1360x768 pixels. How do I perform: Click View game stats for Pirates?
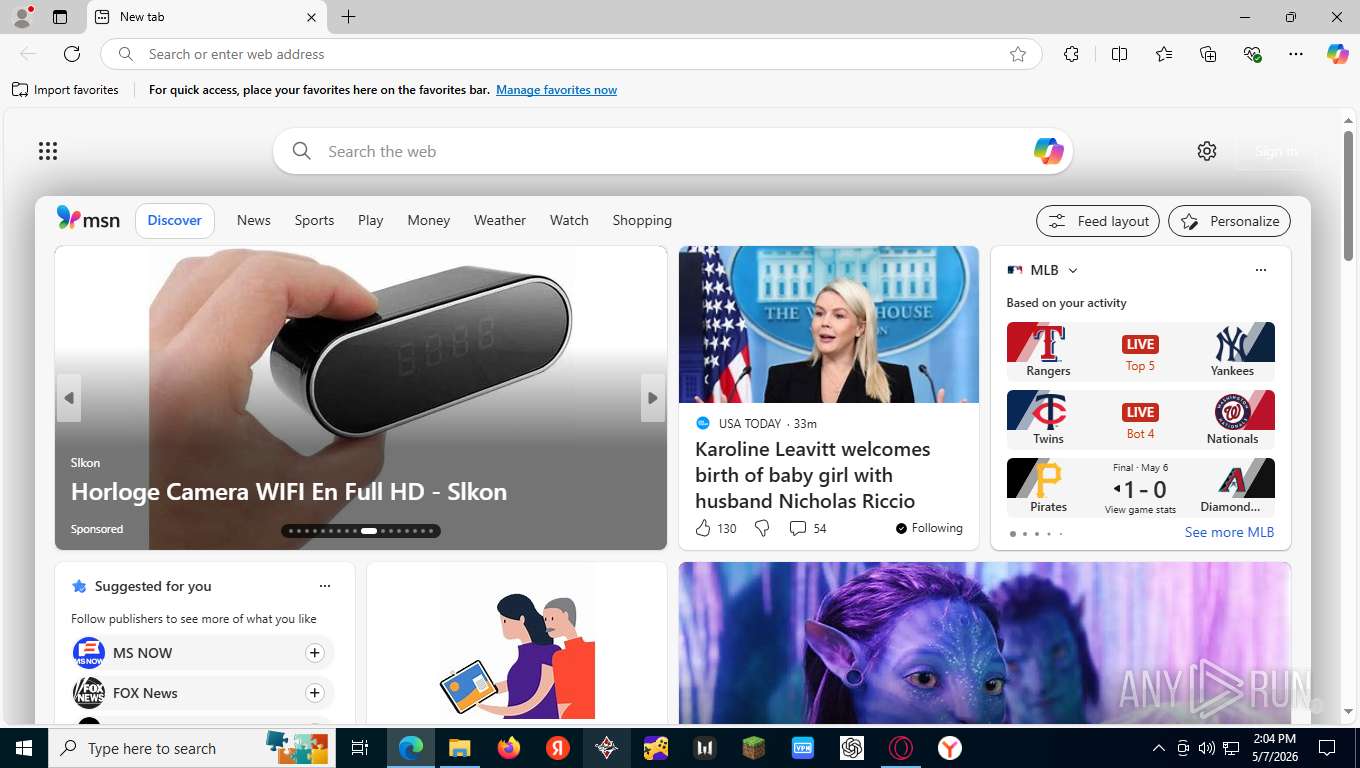pos(1140,510)
